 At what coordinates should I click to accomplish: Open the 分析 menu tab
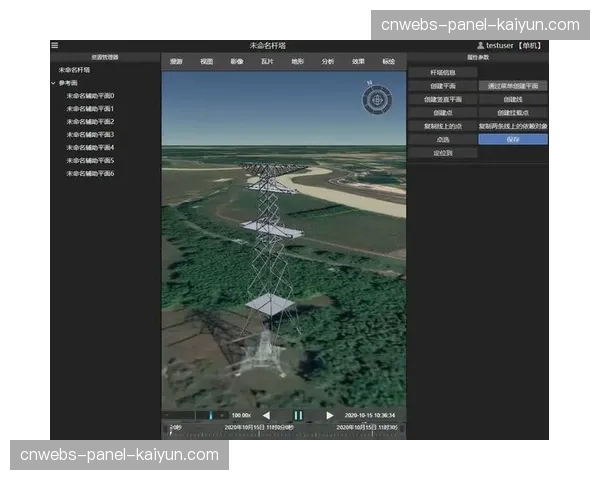(327, 61)
